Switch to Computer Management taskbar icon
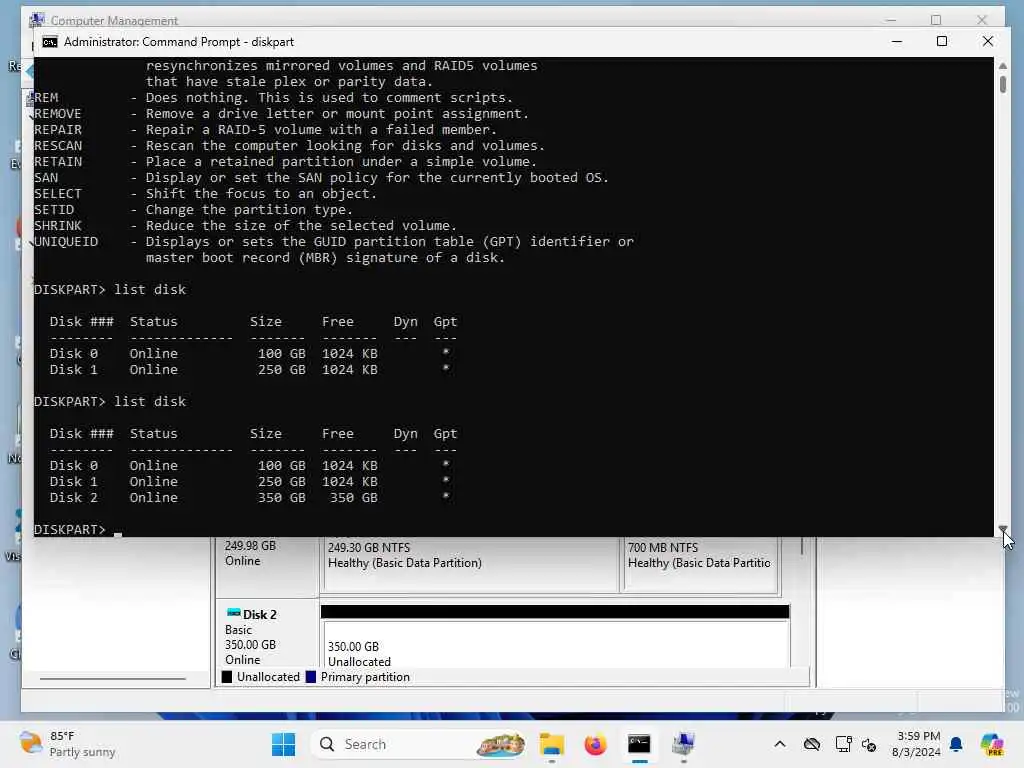 (x=683, y=744)
